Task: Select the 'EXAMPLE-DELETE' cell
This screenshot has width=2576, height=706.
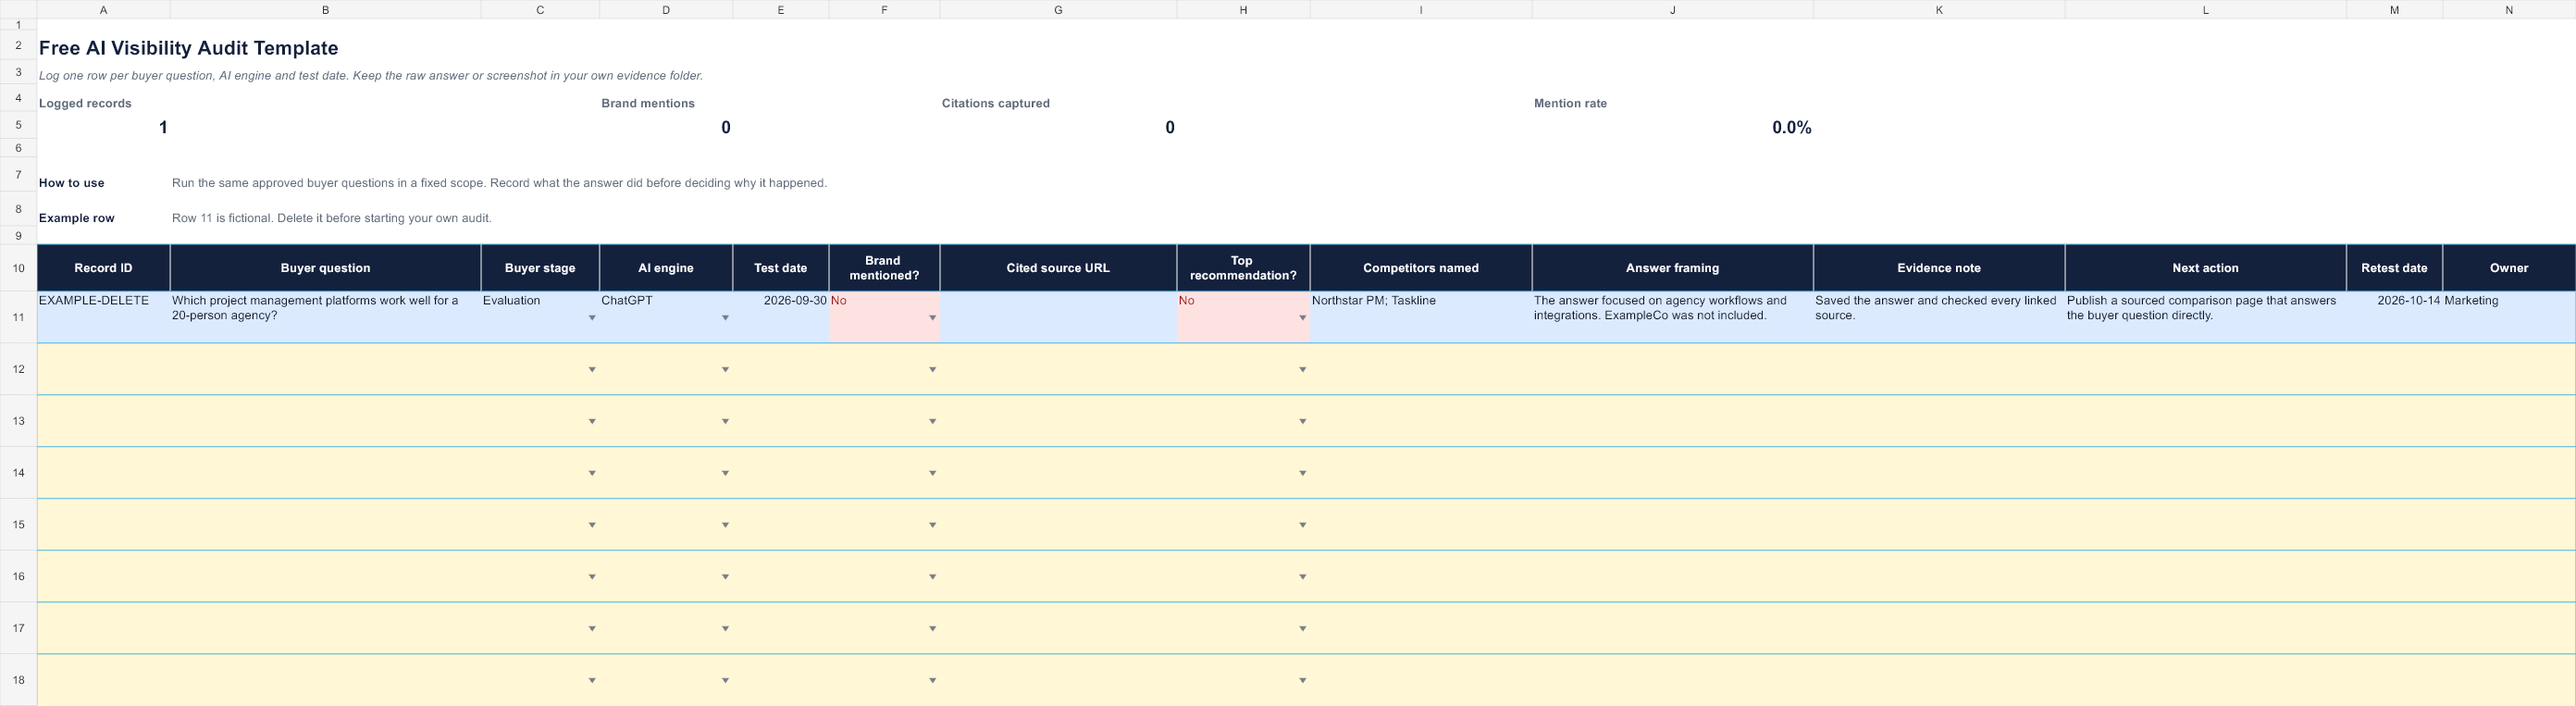Action: pos(103,317)
